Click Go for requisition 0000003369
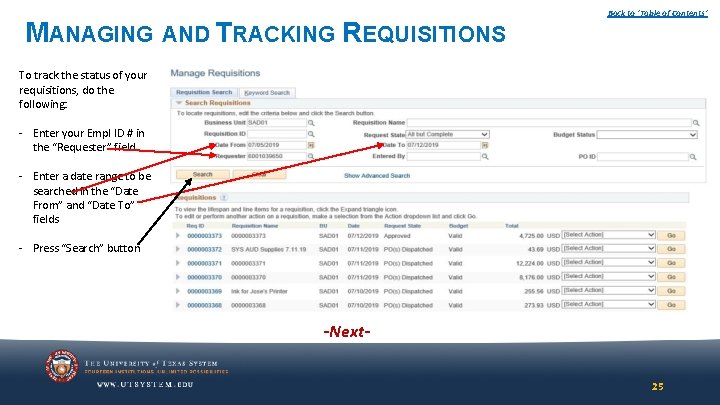 click(671, 291)
